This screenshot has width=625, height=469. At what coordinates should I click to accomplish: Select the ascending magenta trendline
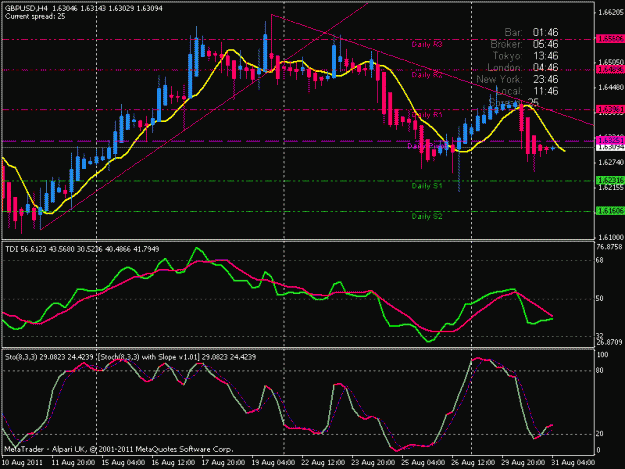(203, 115)
